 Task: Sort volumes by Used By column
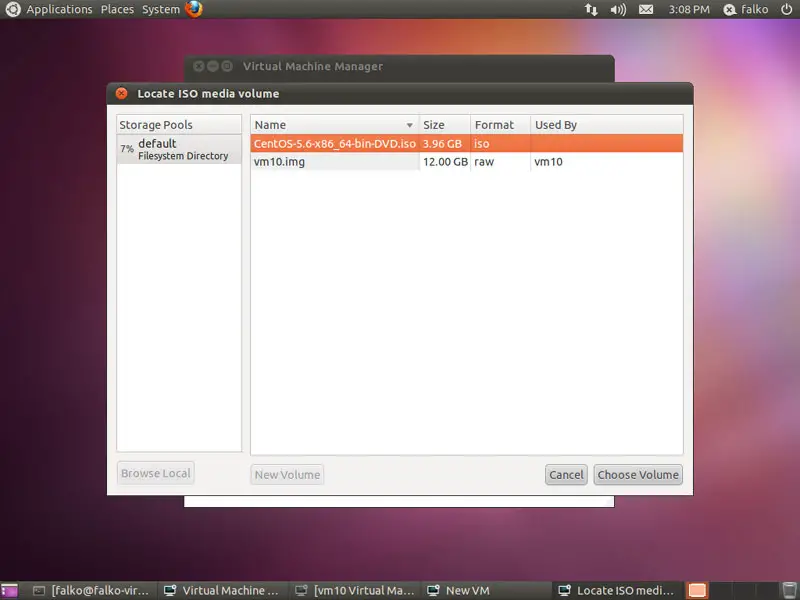pos(607,124)
